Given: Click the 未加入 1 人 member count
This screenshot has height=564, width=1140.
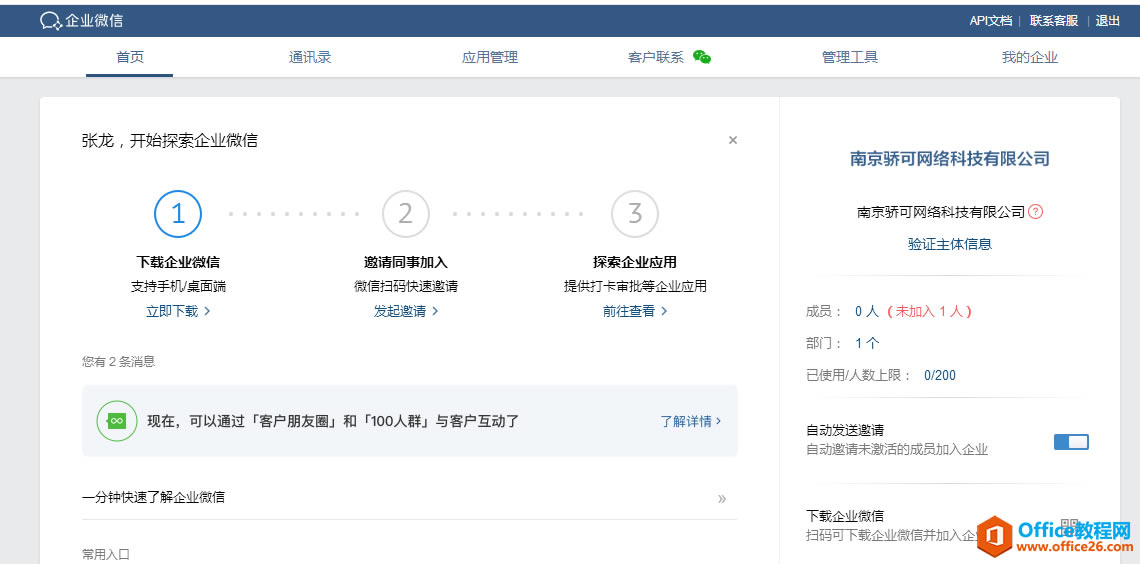Looking at the screenshot, I should pyautogui.click(x=929, y=311).
